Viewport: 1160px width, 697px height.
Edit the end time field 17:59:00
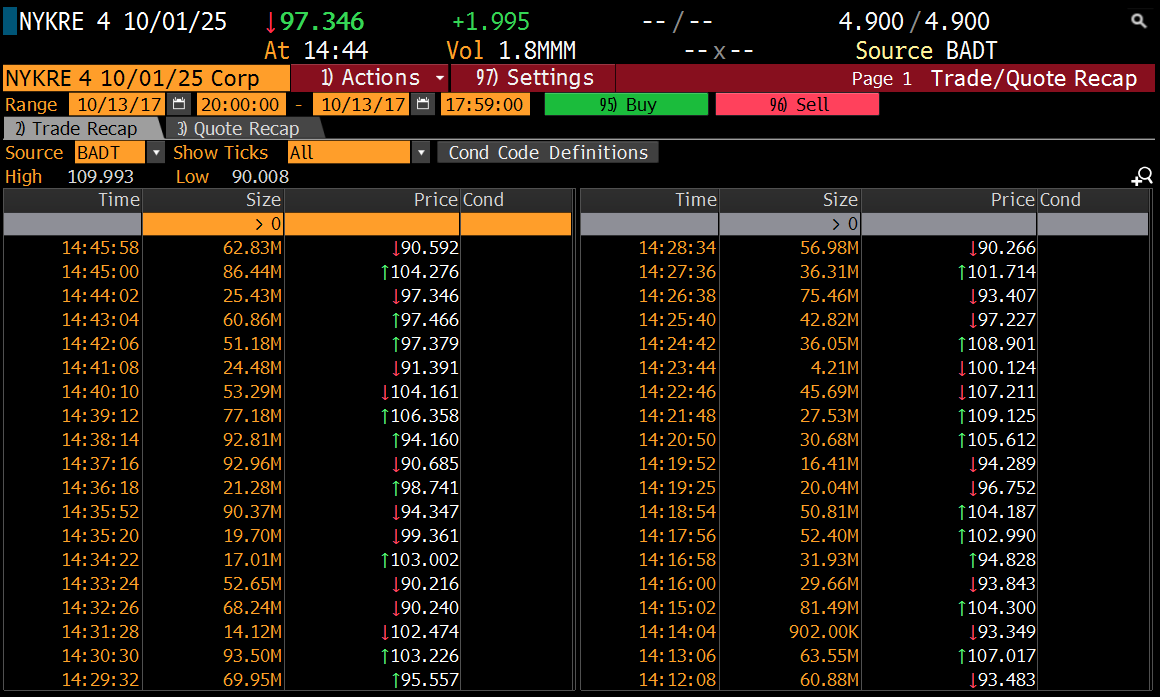pos(485,104)
